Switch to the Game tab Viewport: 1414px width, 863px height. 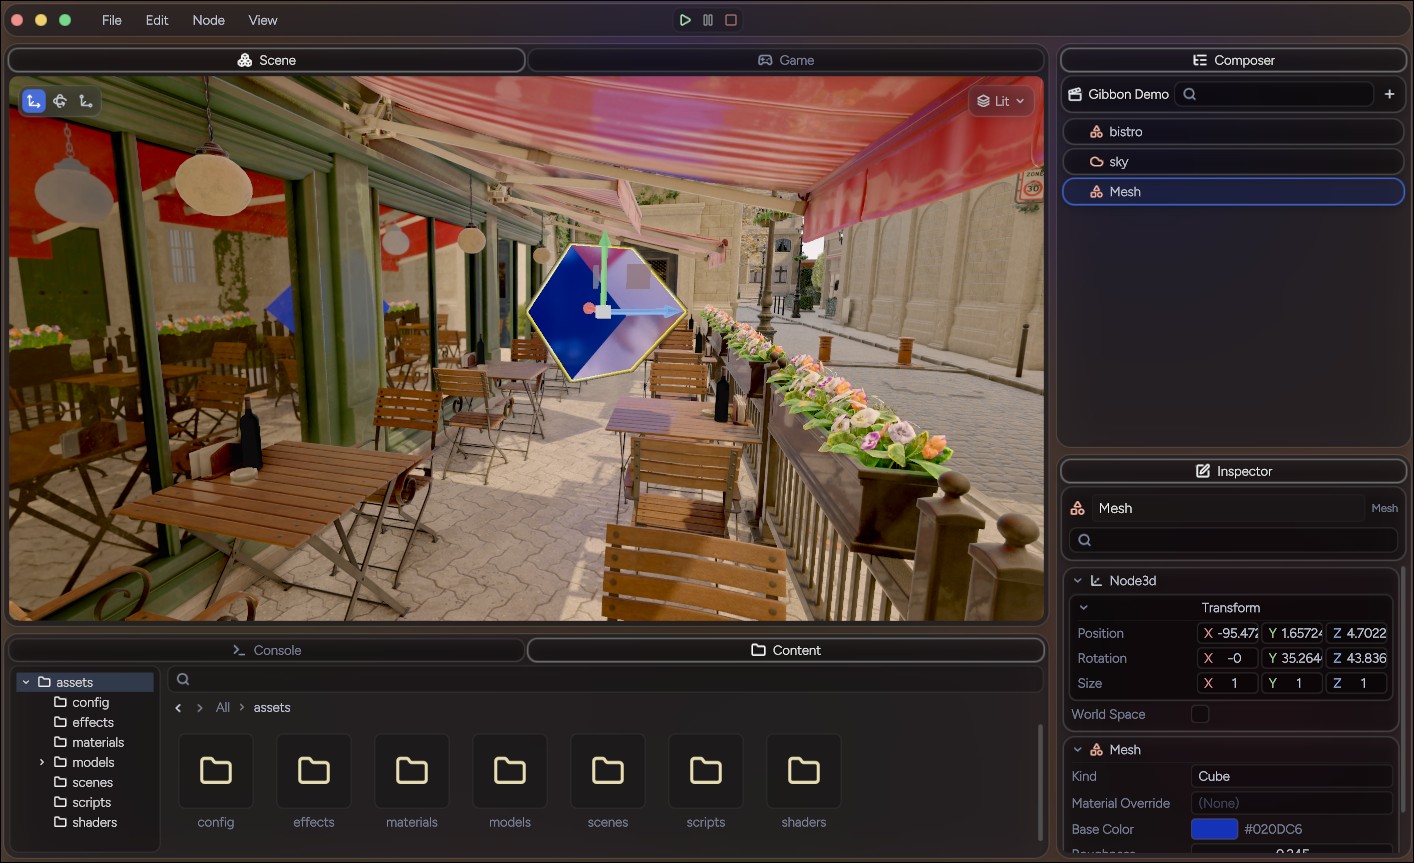coord(786,60)
